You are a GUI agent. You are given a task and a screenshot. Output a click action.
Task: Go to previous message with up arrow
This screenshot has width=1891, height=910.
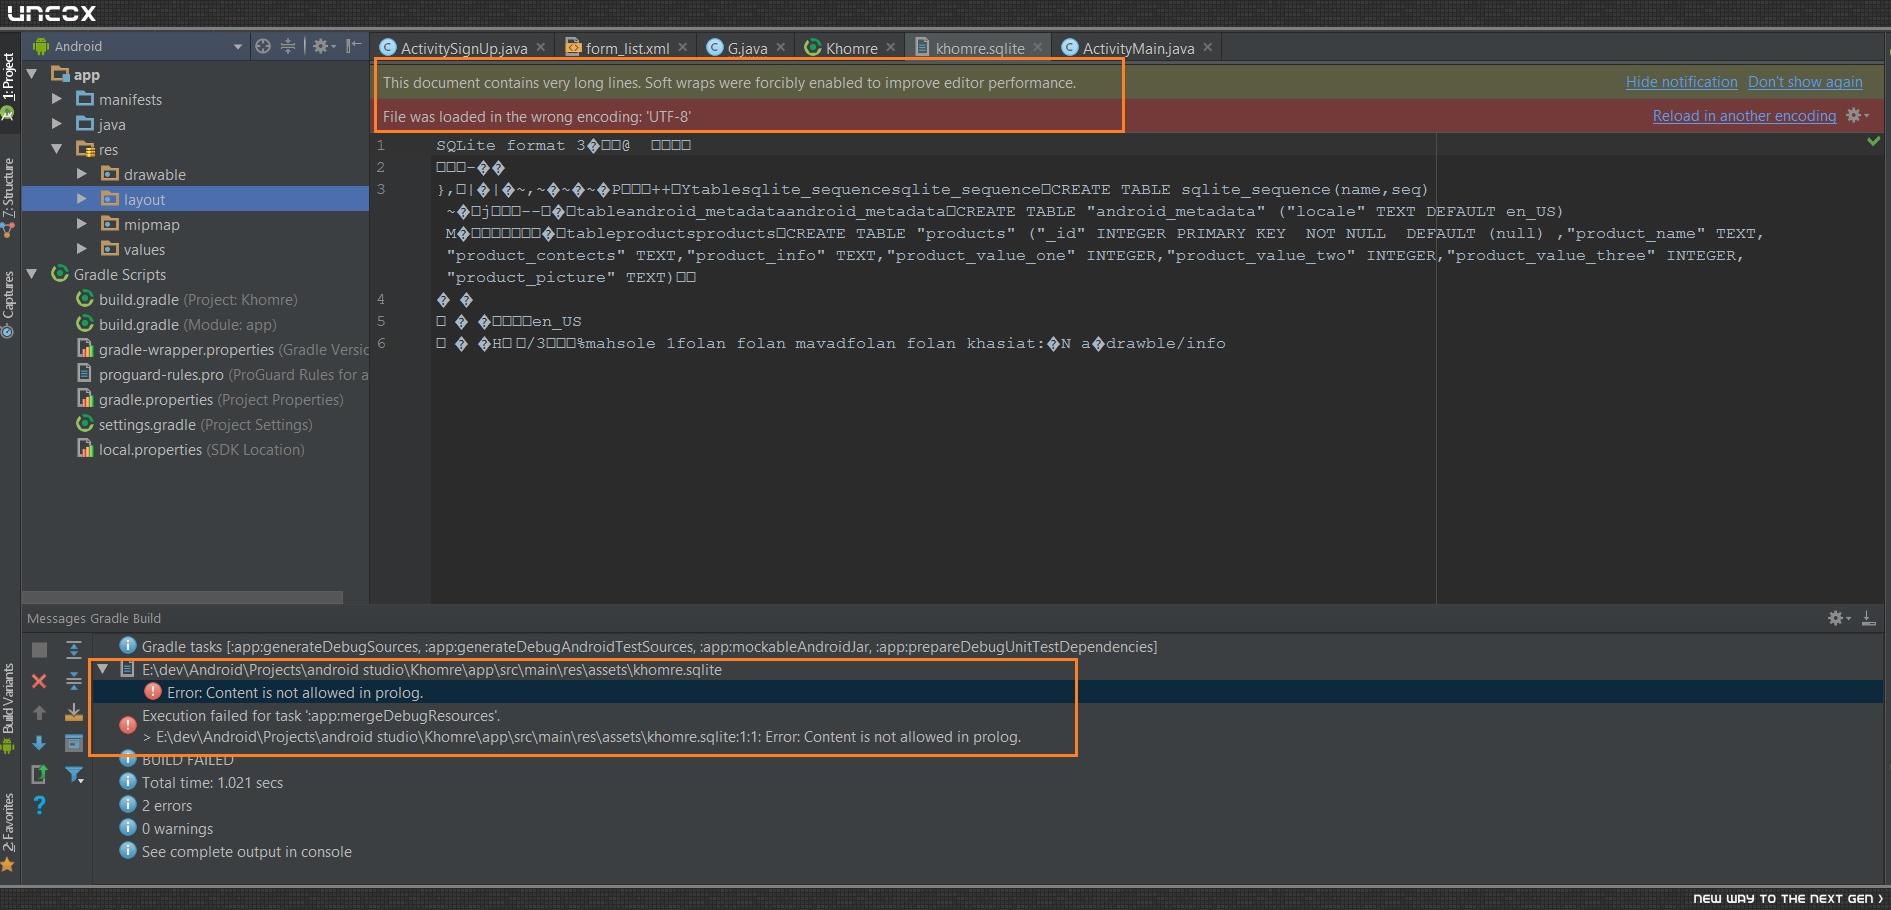(x=39, y=712)
